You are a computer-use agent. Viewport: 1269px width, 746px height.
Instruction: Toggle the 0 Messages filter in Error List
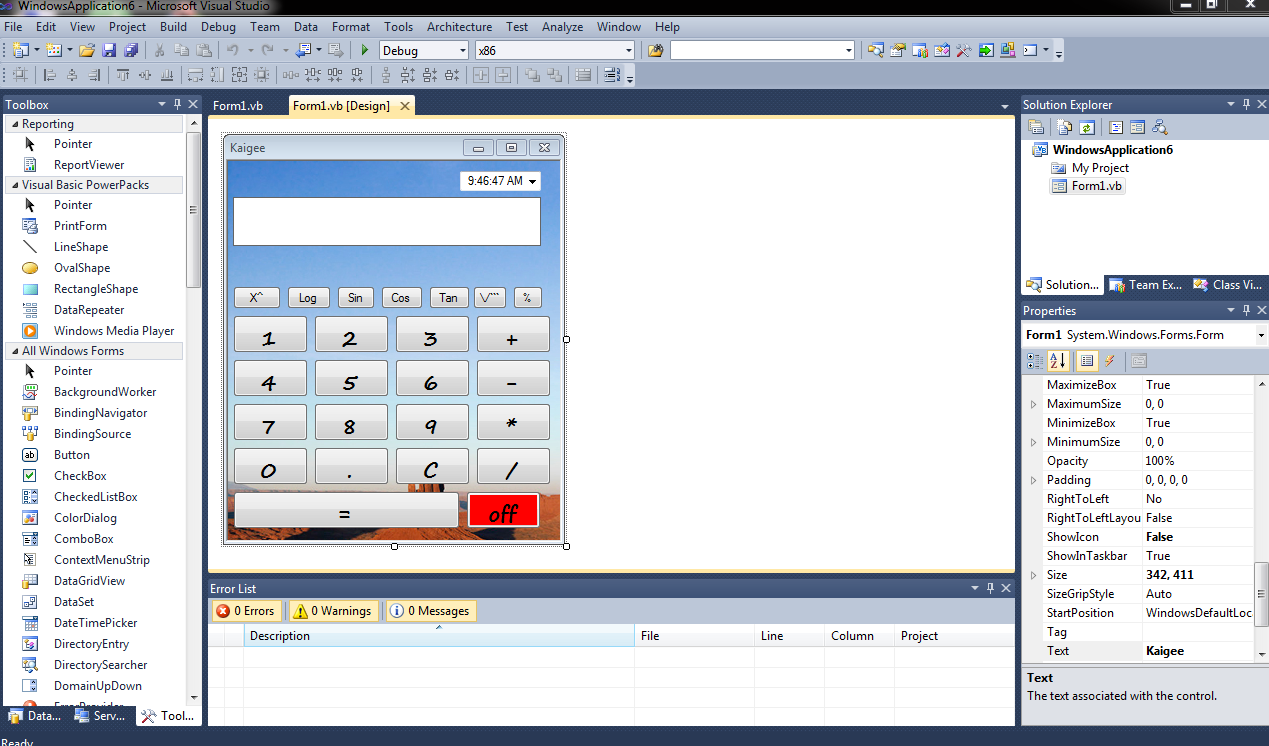[x=430, y=610]
